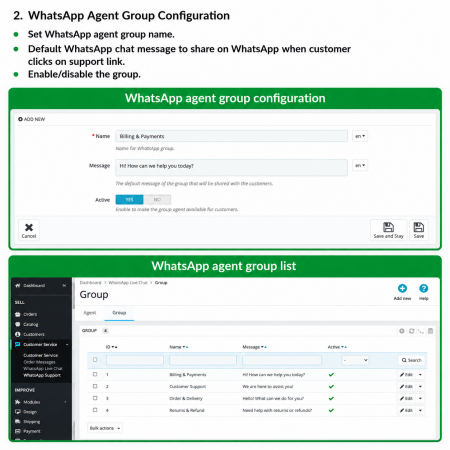
Task: Collapse the sidebar menu arrow icon
Action: point(64,286)
